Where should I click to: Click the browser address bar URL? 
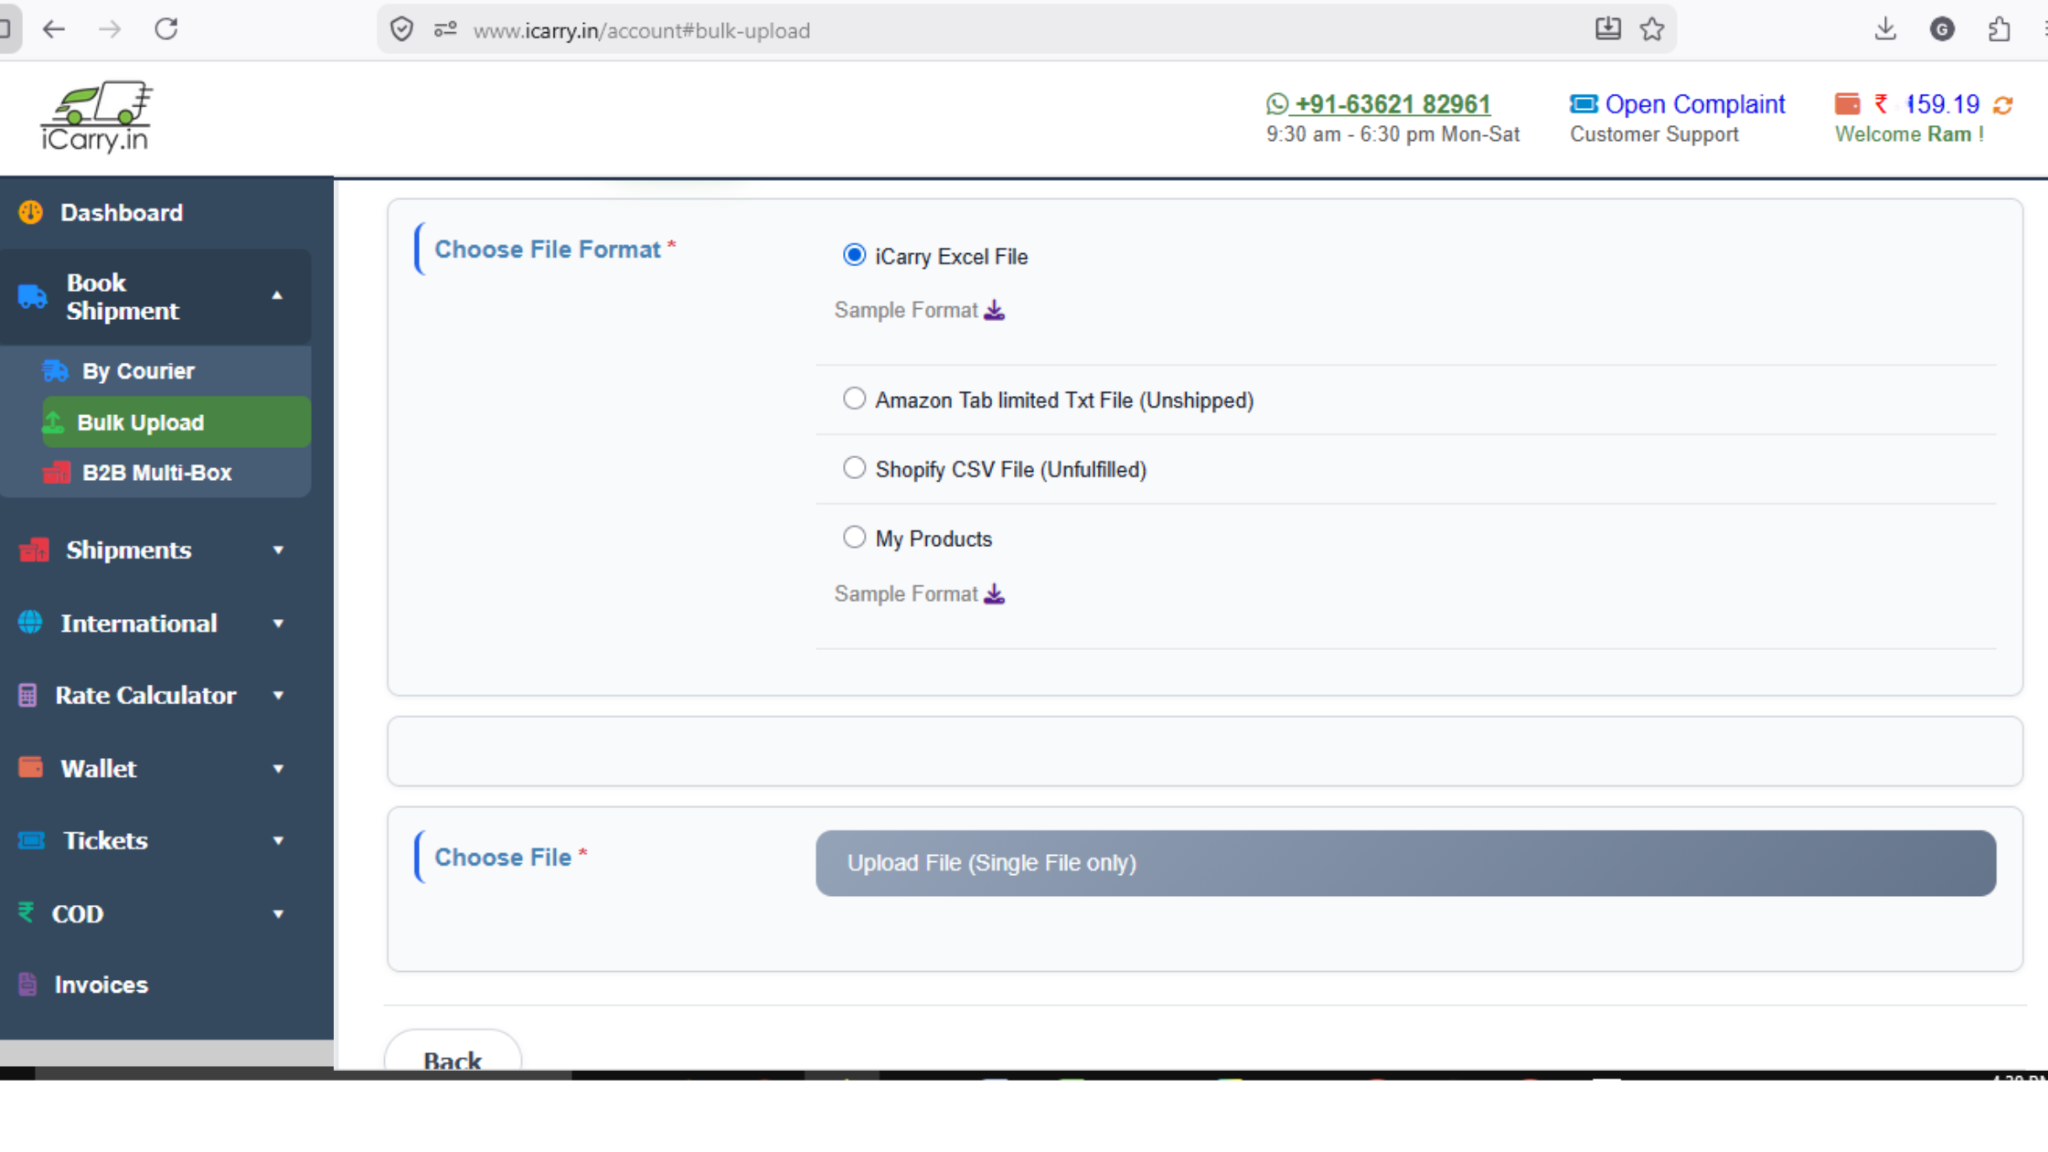click(x=642, y=31)
